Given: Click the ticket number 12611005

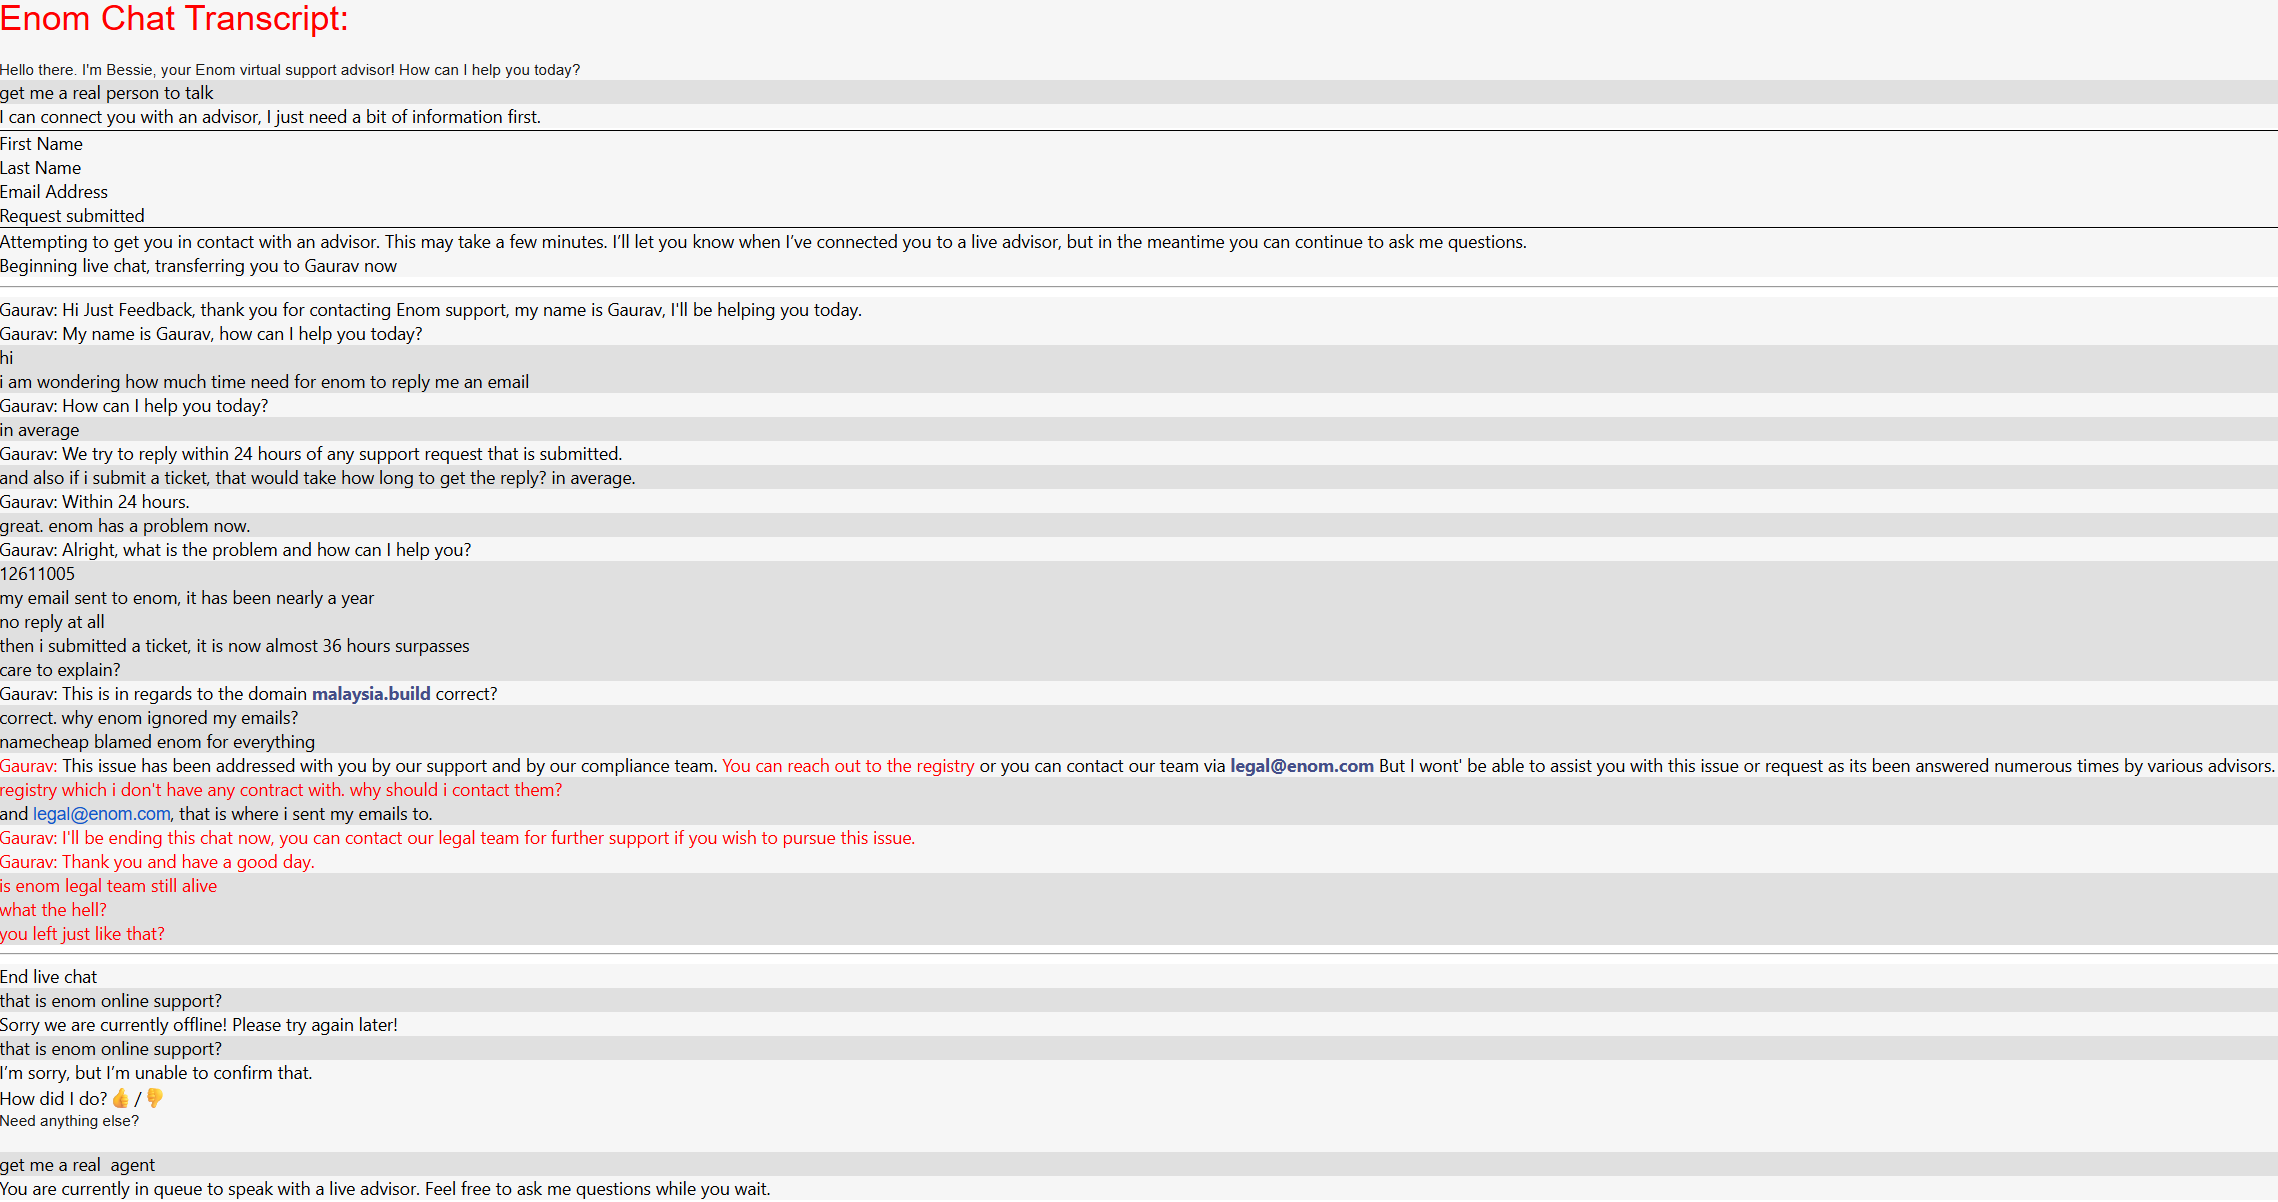Looking at the screenshot, I should [x=37, y=574].
